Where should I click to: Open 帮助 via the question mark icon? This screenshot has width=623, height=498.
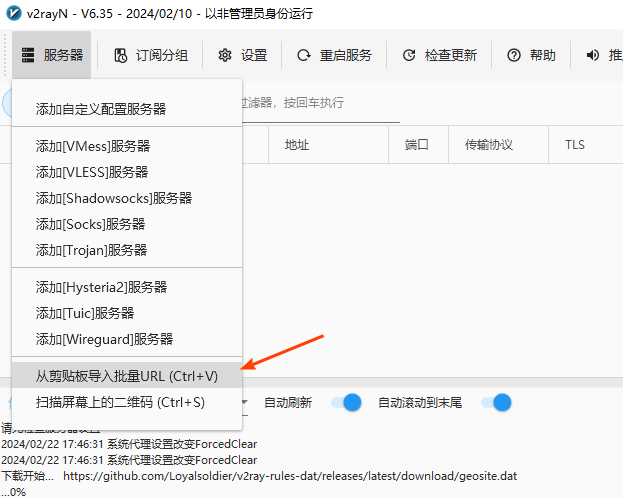point(514,55)
